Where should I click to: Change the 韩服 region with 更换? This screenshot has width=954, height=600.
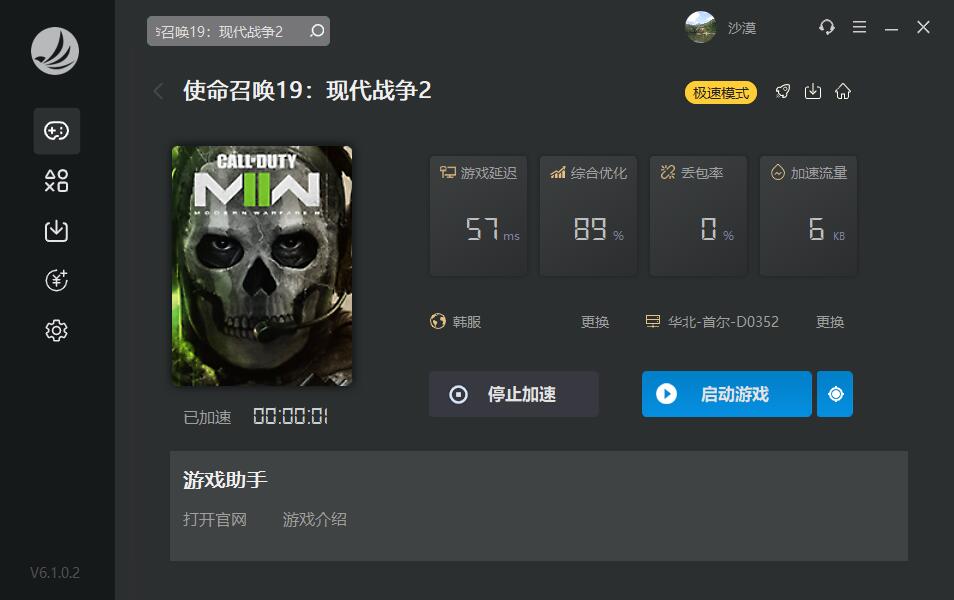pyautogui.click(x=594, y=322)
